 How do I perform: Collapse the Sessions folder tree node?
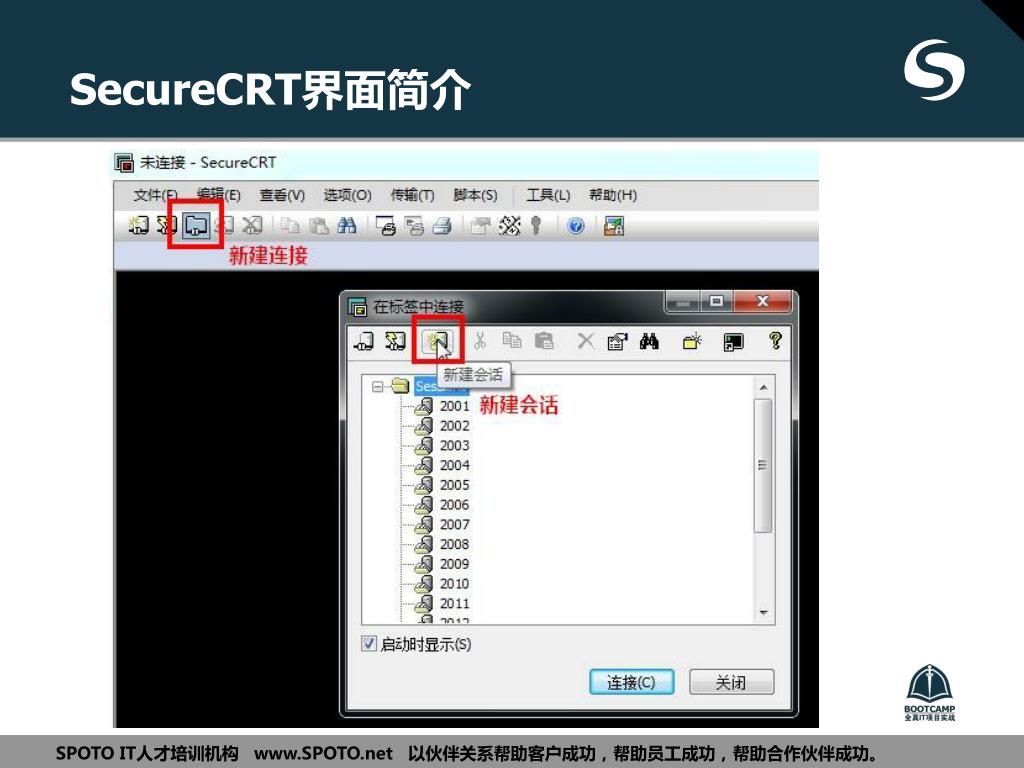[x=377, y=387]
